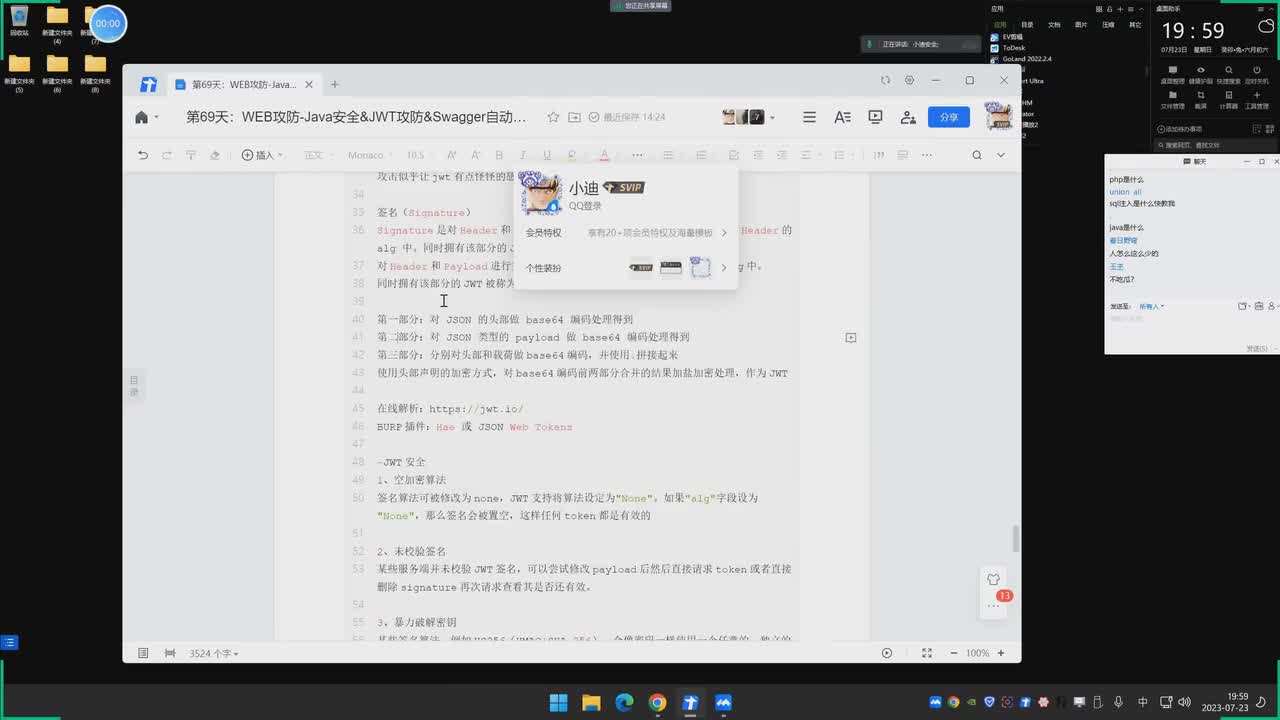Insert a quote block icon
The width and height of the screenshot is (1280, 720).
tap(879, 155)
